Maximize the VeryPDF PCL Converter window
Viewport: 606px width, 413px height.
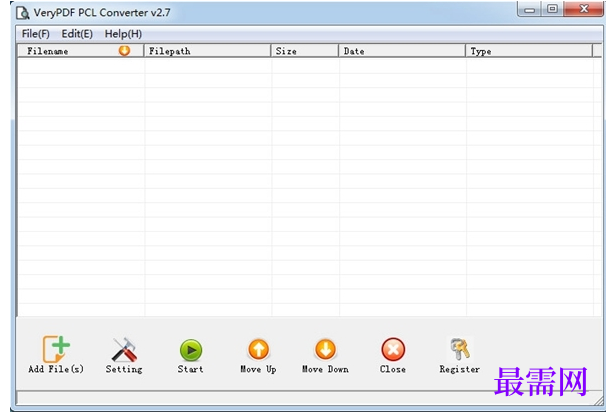[x=552, y=9]
